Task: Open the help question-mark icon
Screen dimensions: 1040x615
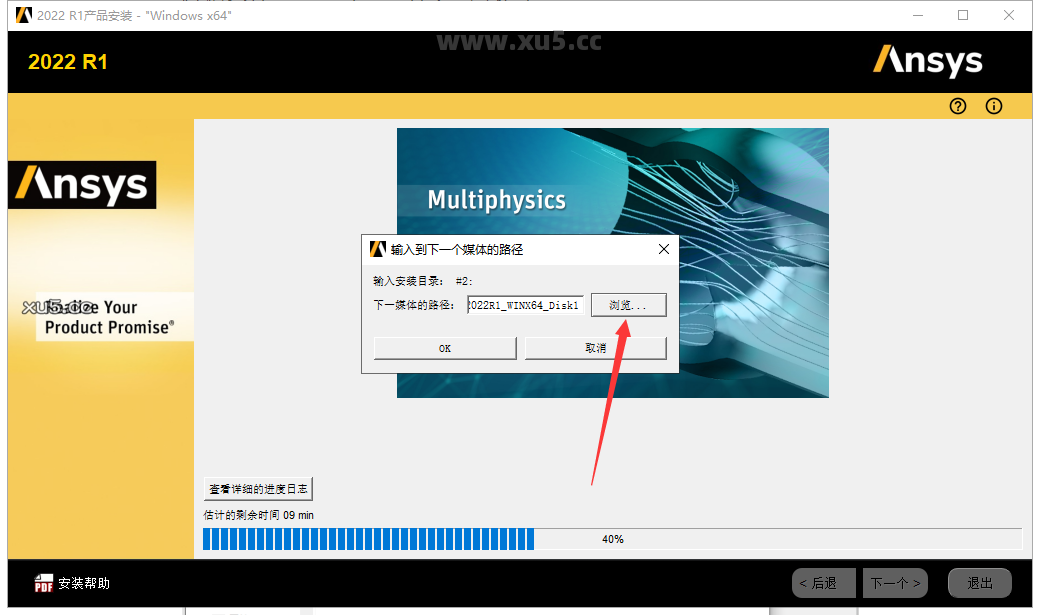Action: click(x=957, y=106)
